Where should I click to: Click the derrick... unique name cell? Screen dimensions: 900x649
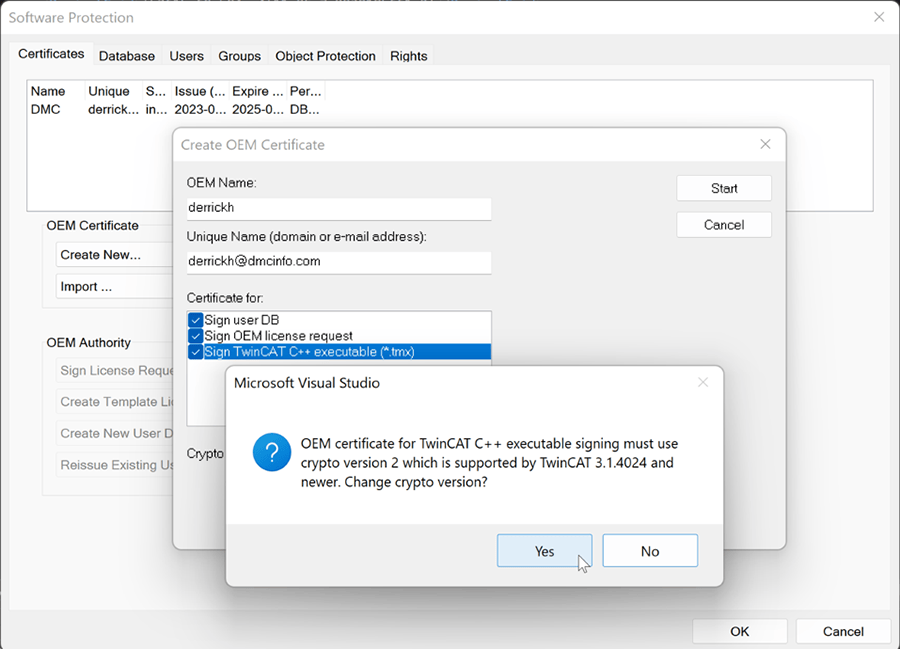[x=113, y=110]
